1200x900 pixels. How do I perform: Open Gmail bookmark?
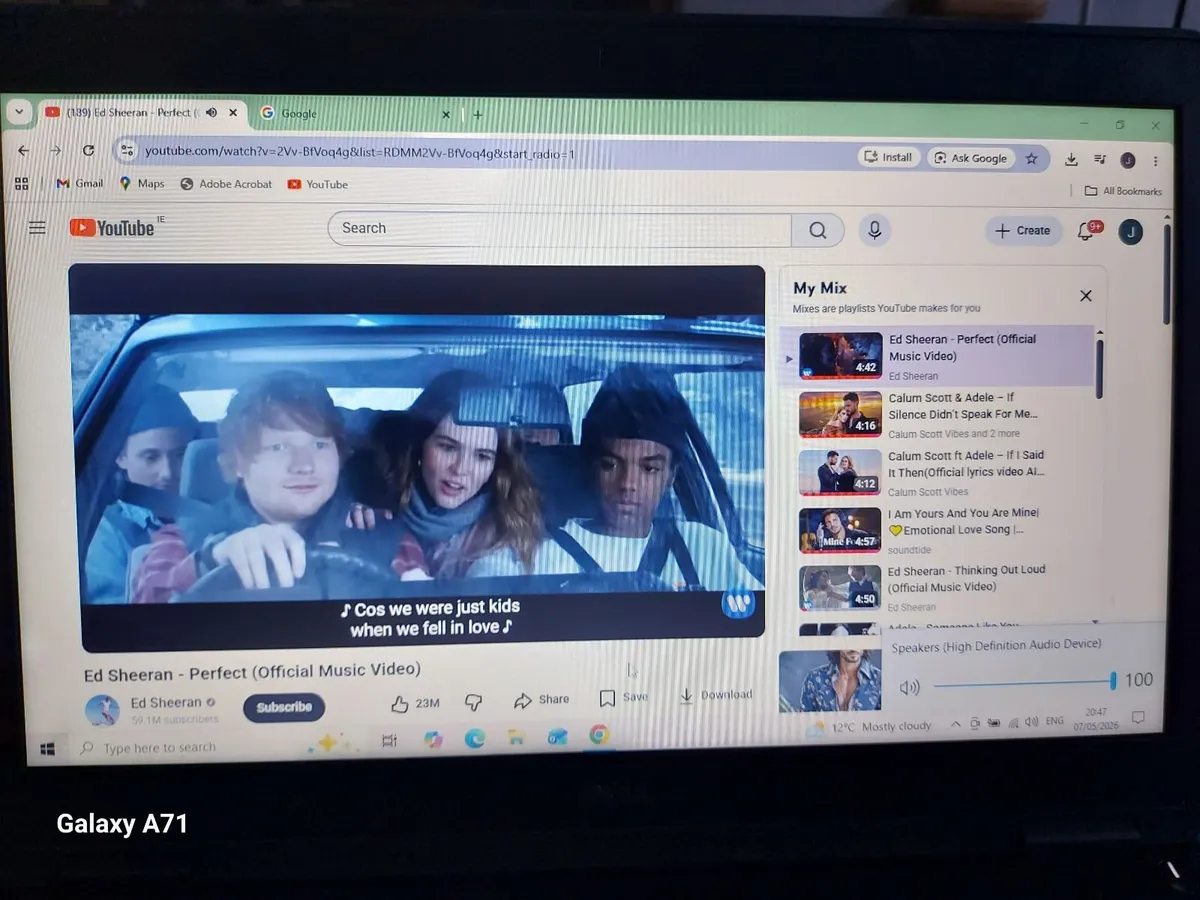[79, 183]
